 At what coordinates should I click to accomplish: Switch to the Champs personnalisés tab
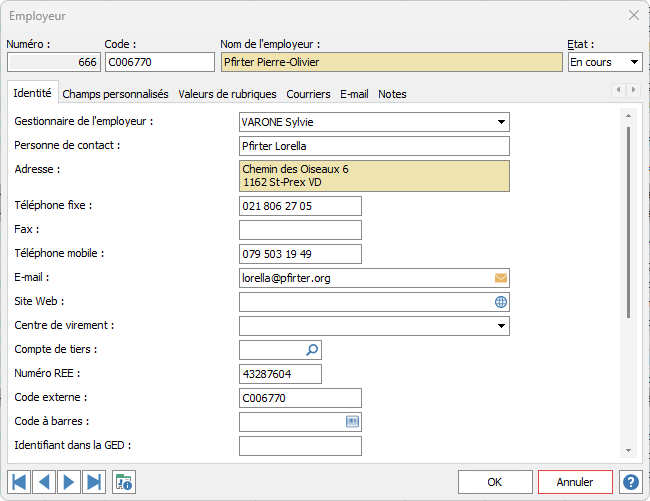click(x=115, y=94)
